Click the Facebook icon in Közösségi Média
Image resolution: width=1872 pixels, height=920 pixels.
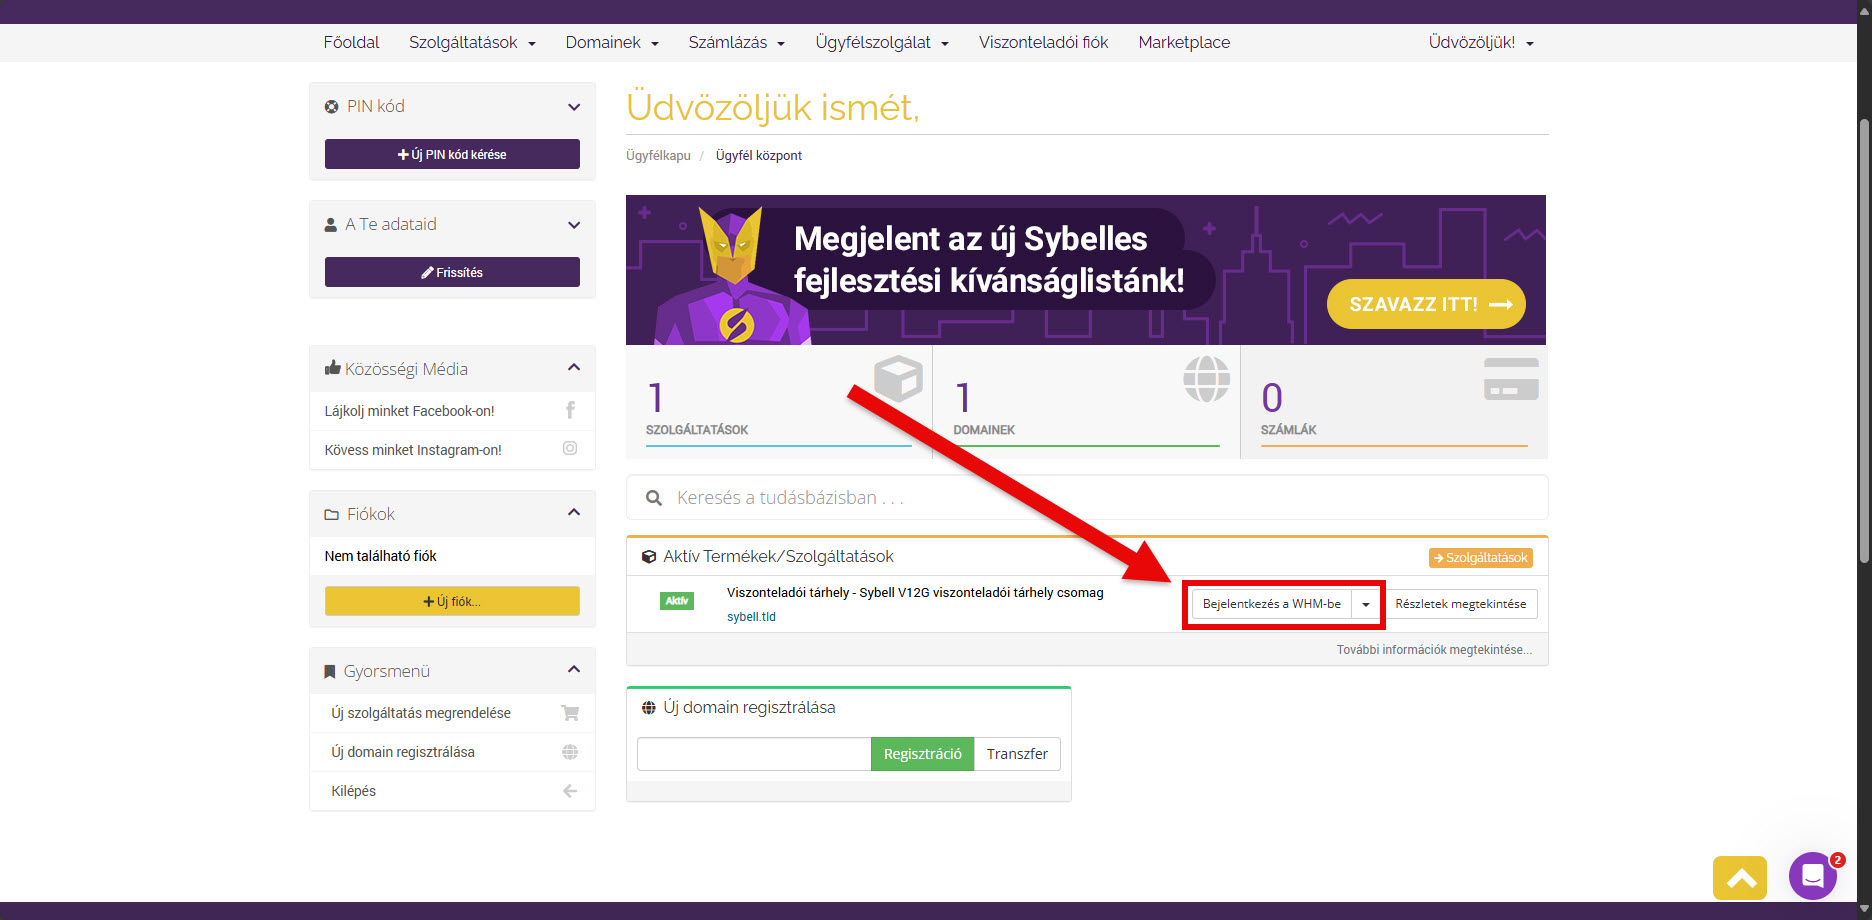pos(570,410)
